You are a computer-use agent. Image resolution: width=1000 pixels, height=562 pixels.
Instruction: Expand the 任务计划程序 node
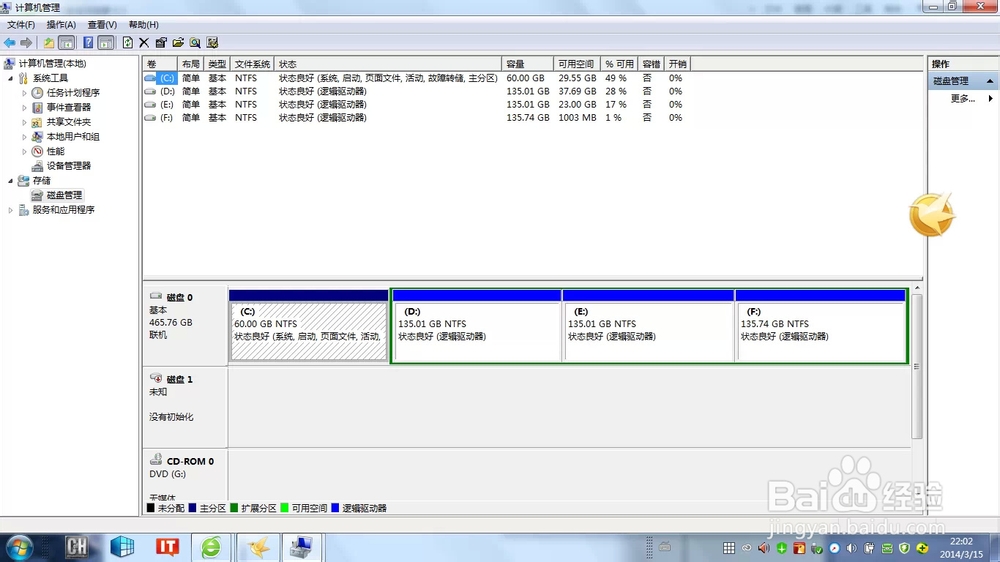click(24, 92)
